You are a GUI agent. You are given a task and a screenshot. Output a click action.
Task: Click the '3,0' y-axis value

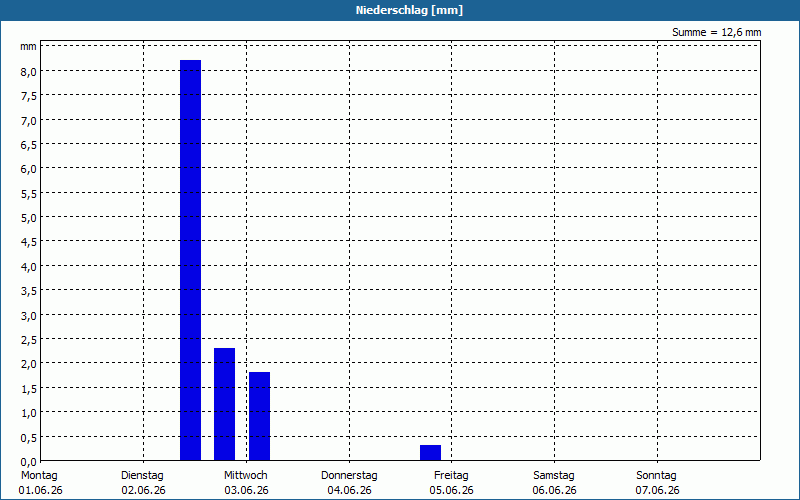point(29,316)
